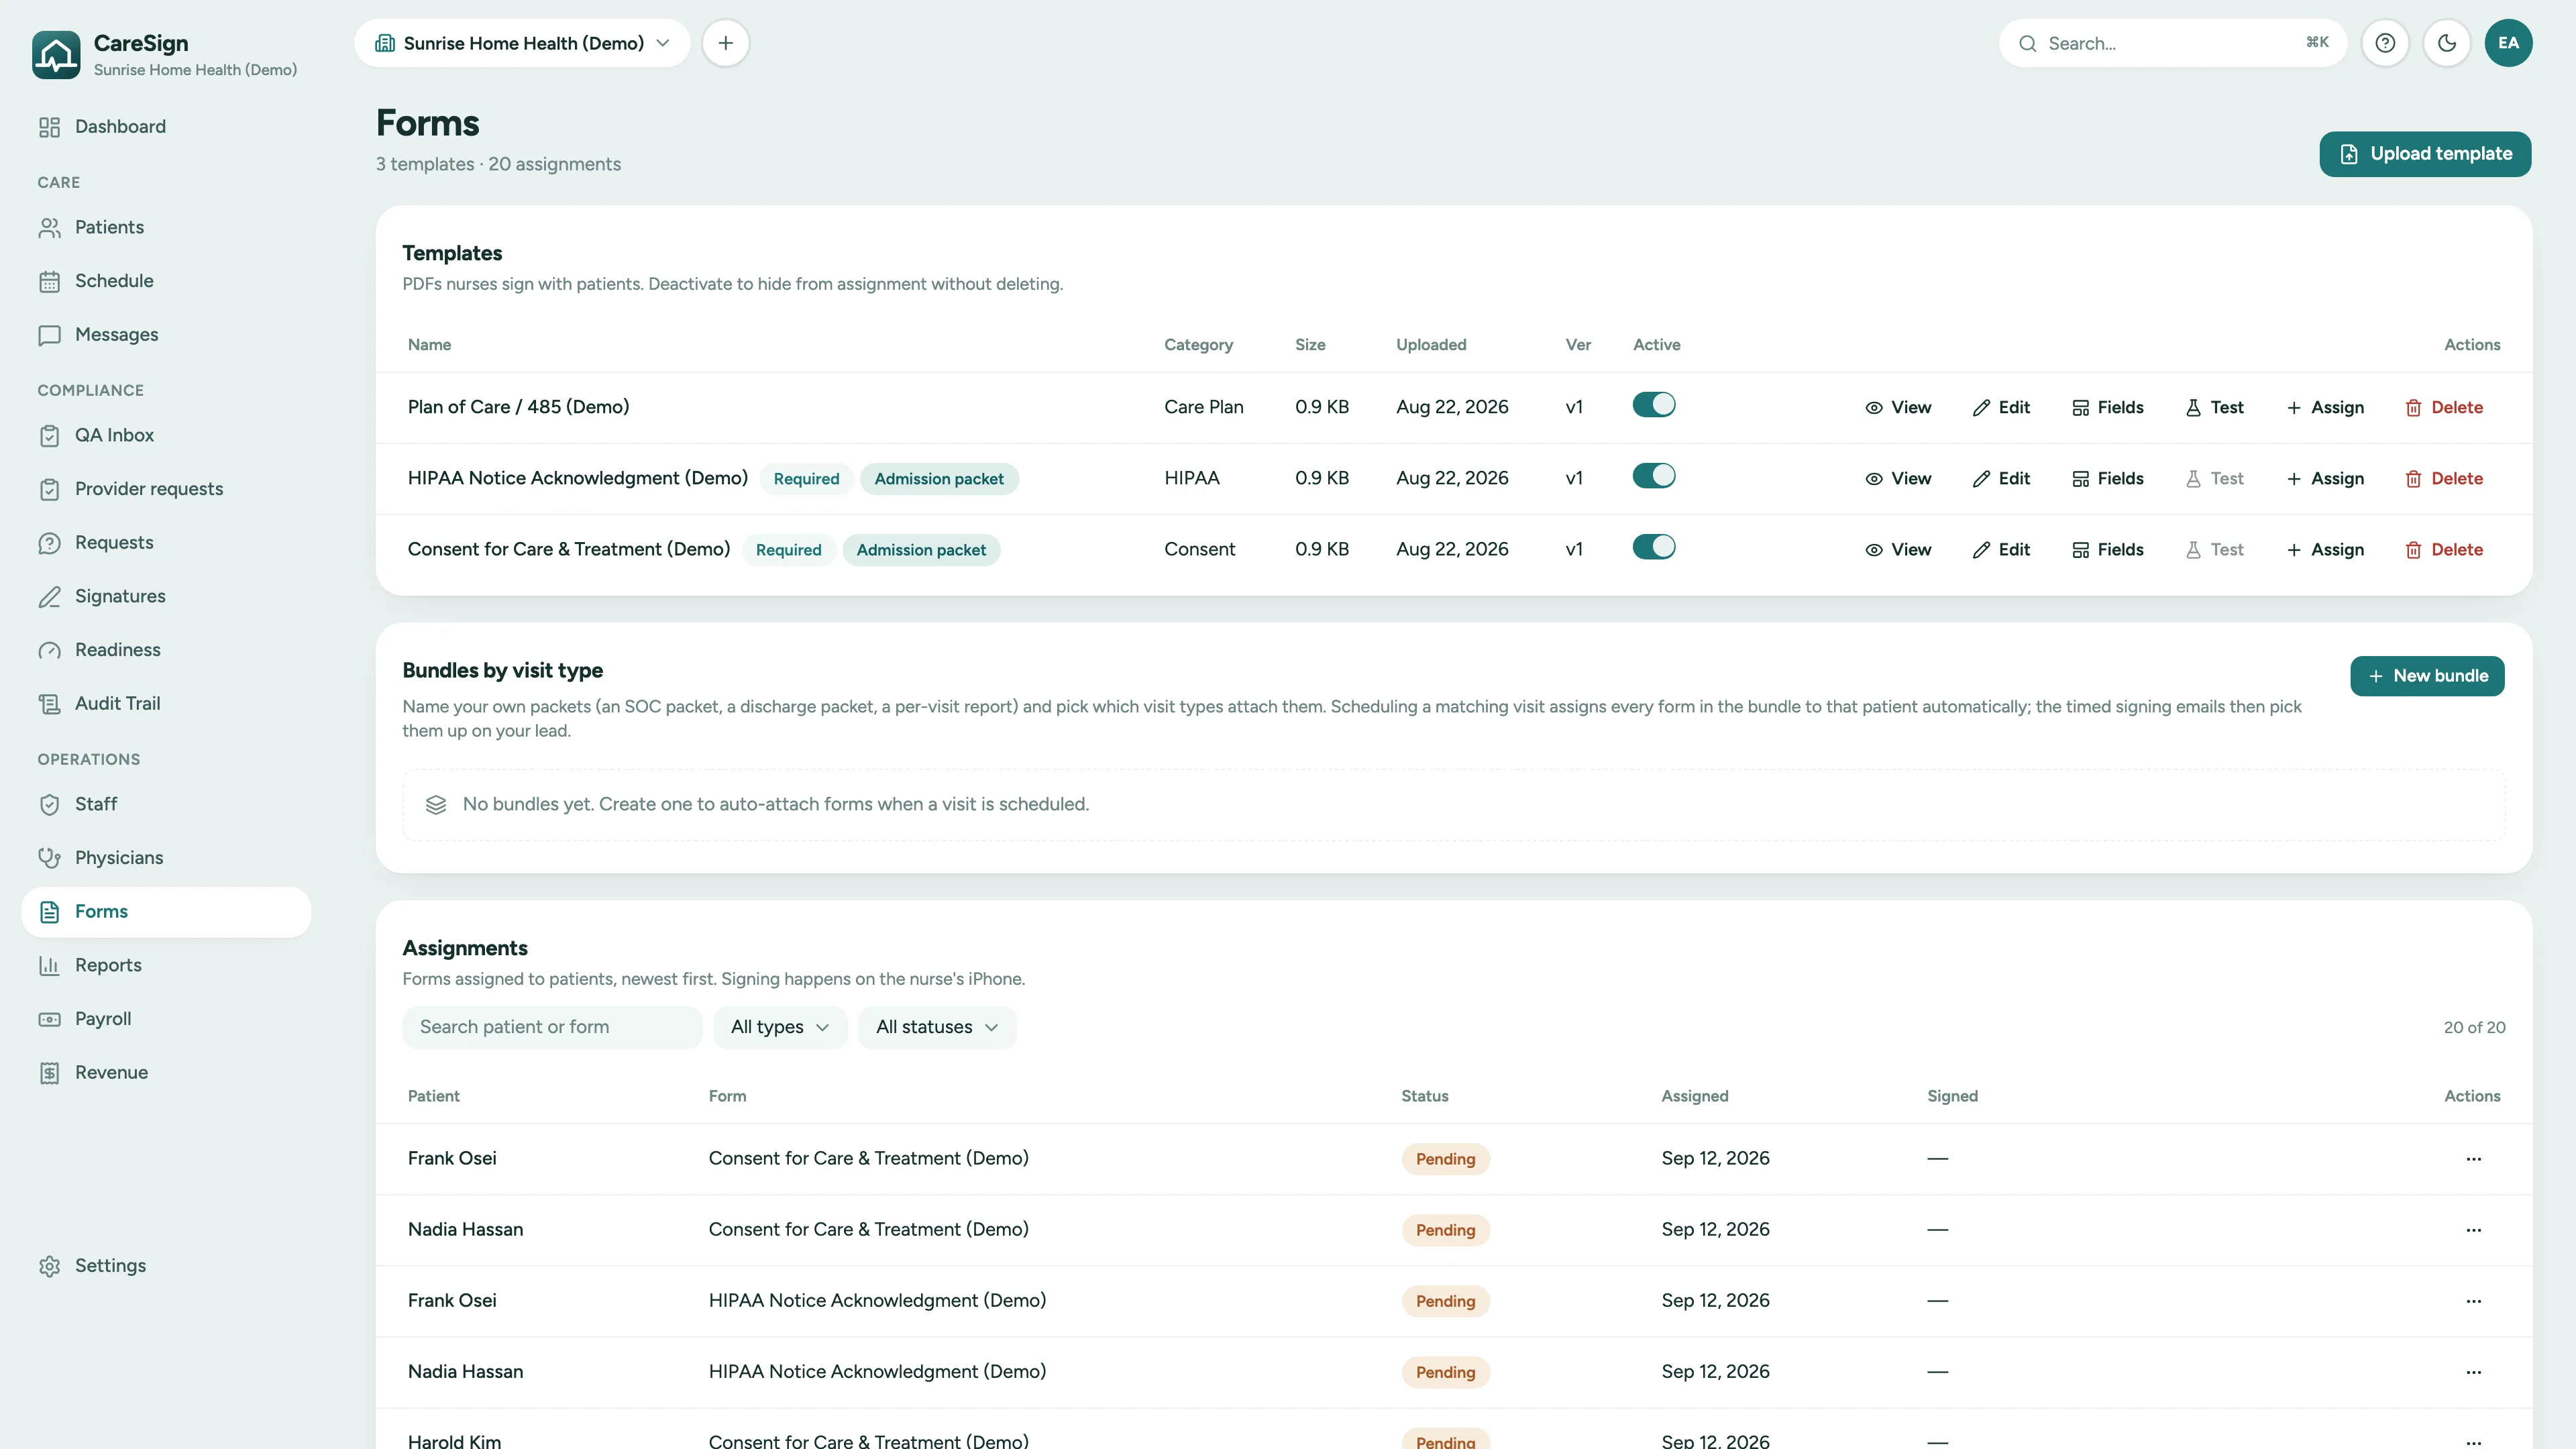Open Revenue in the sidebar
This screenshot has width=2576, height=1449.
166,1072
